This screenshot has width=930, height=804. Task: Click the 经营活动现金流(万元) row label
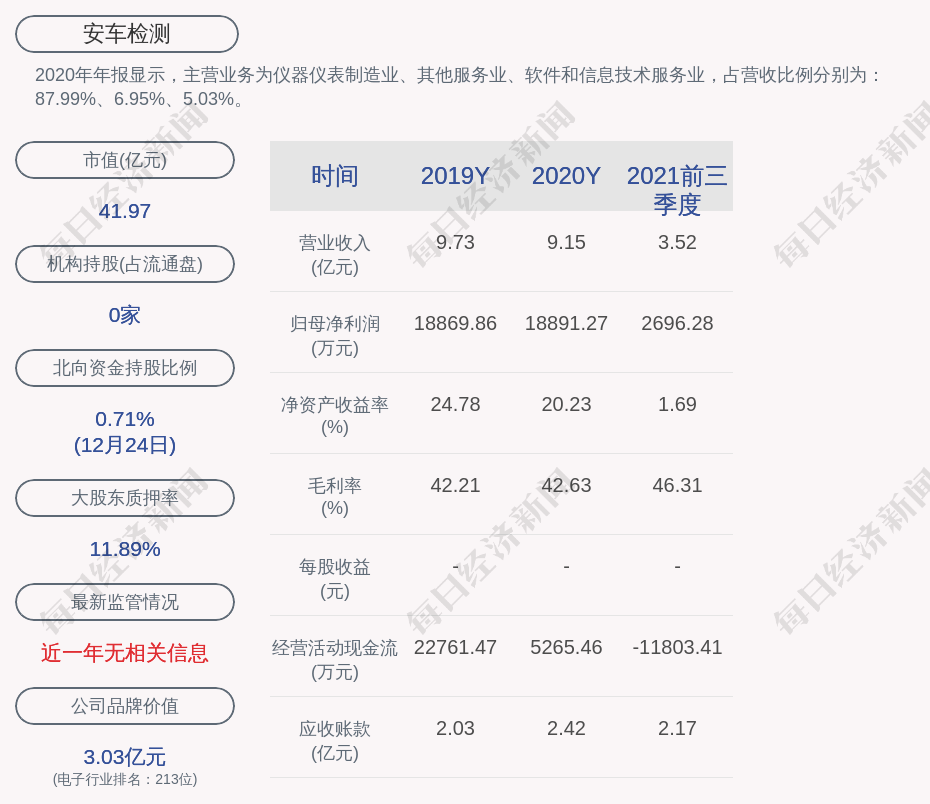point(335,660)
